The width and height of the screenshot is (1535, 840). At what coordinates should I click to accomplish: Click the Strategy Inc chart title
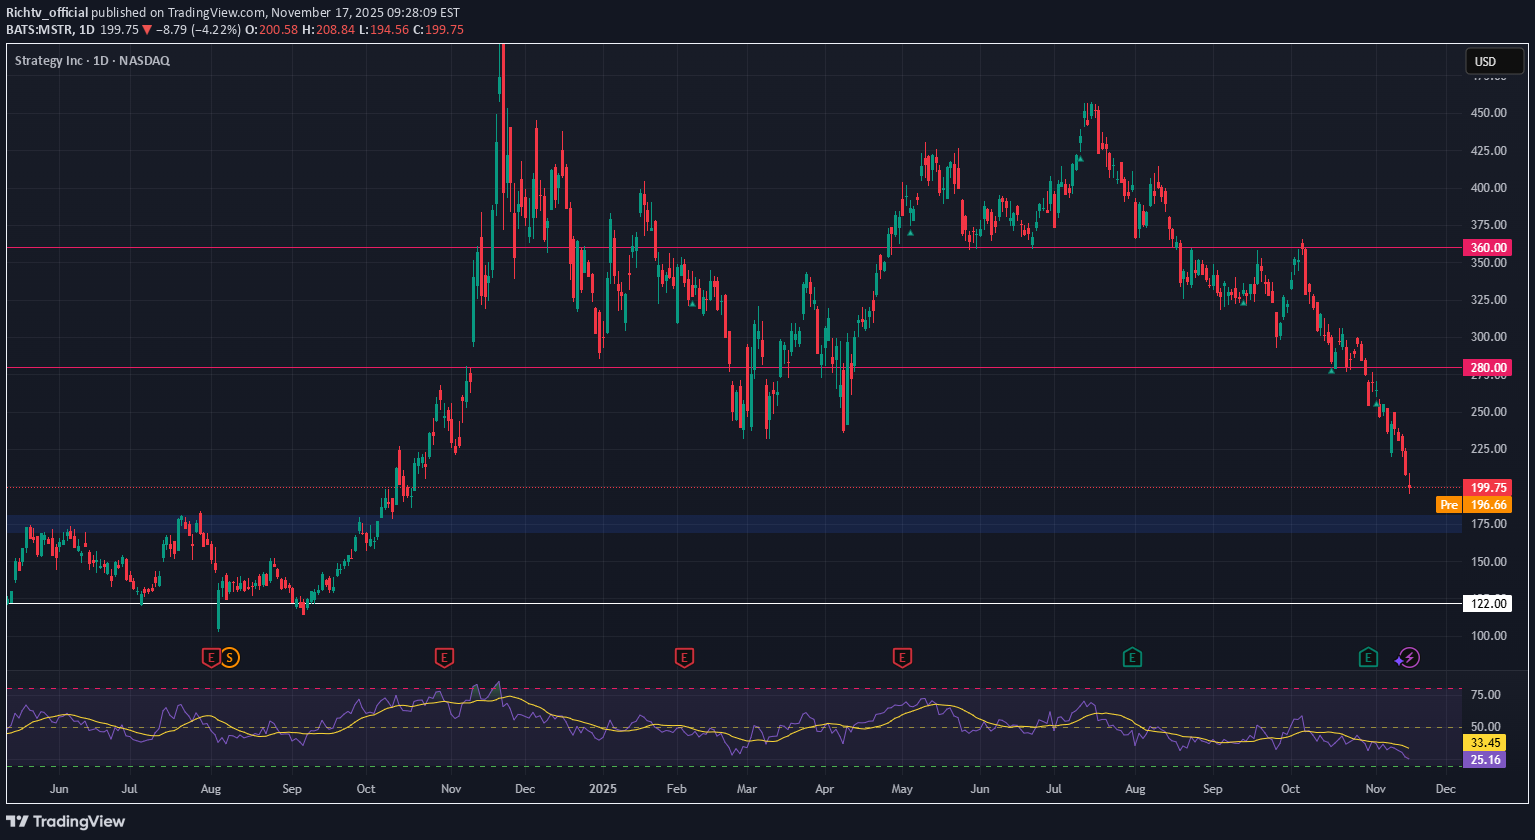(x=92, y=61)
